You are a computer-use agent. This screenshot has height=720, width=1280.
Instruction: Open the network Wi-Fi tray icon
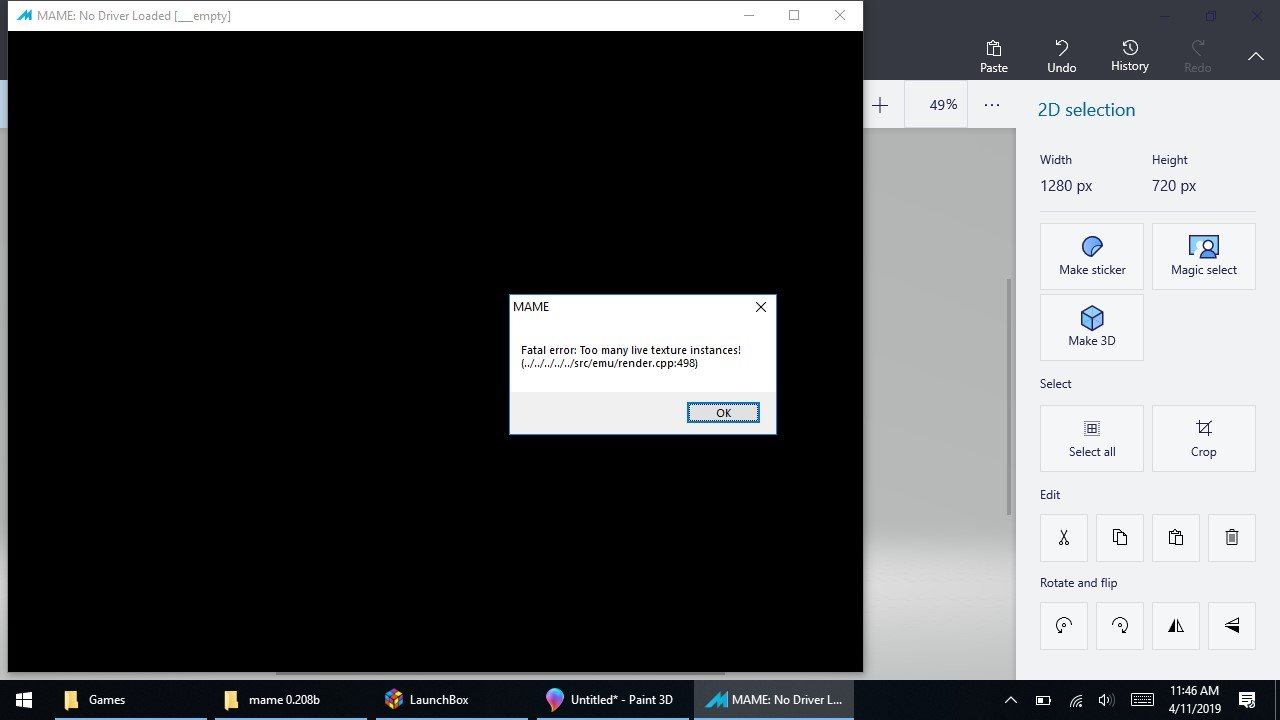click(x=1076, y=700)
